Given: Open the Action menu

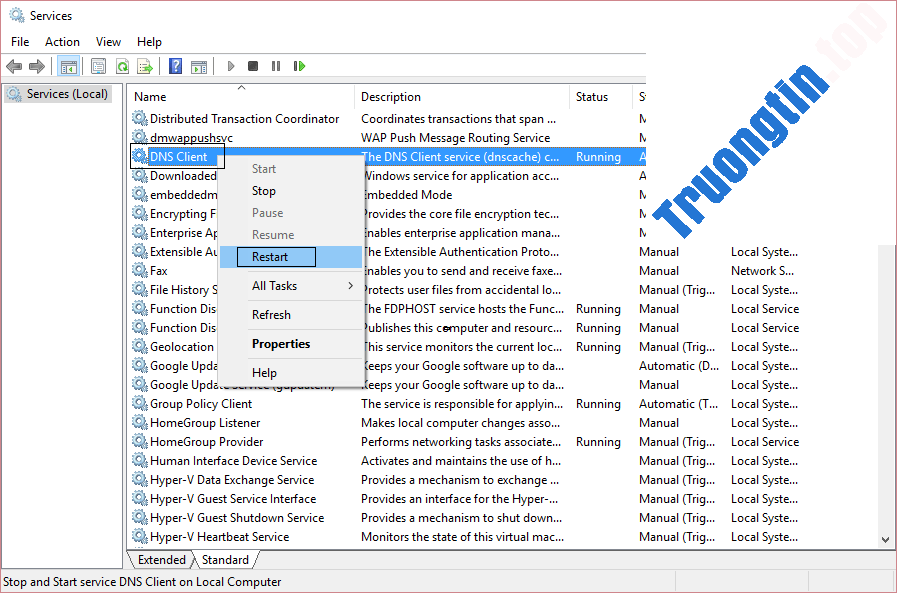Looking at the screenshot, I should point(62,42).
